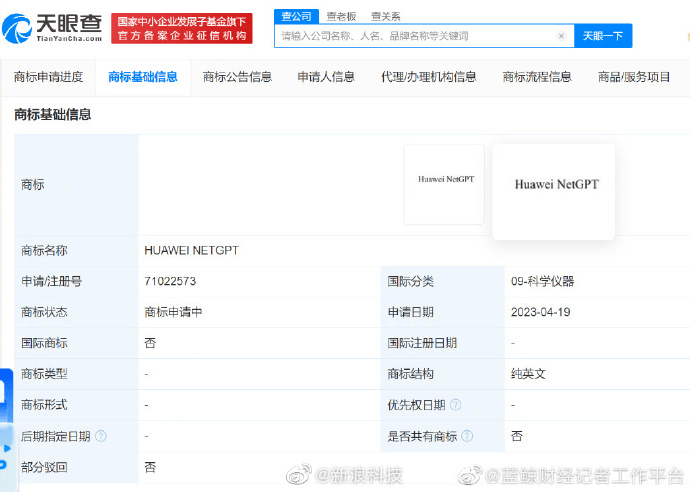Click the TianYanCha logo
Viewport: 690px width, 492px height.
(x=52, y=28)
